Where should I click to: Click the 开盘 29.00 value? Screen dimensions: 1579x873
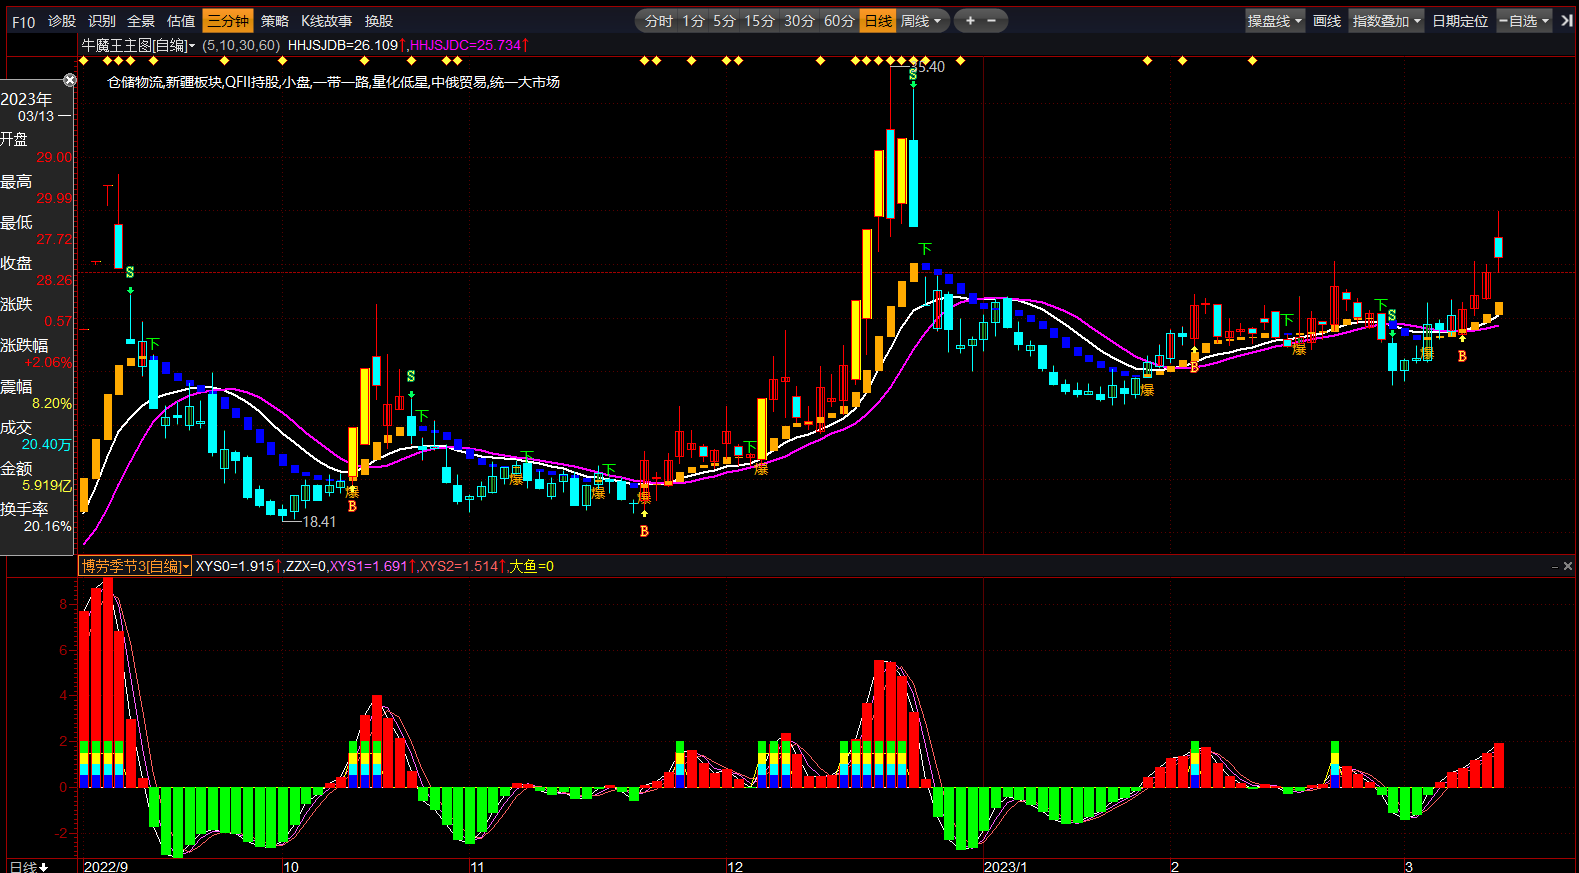54,157
